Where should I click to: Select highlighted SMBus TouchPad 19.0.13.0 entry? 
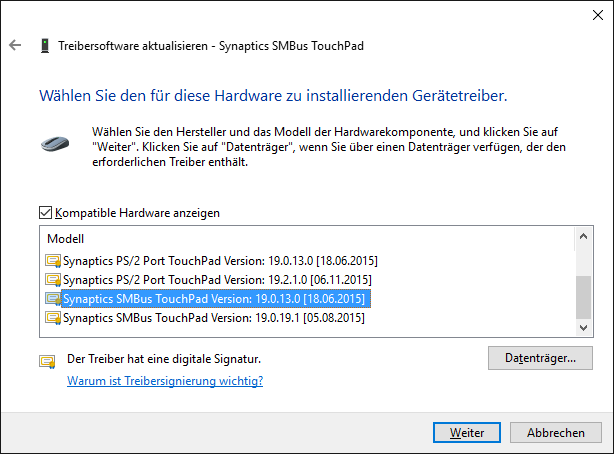click(213, 299)
